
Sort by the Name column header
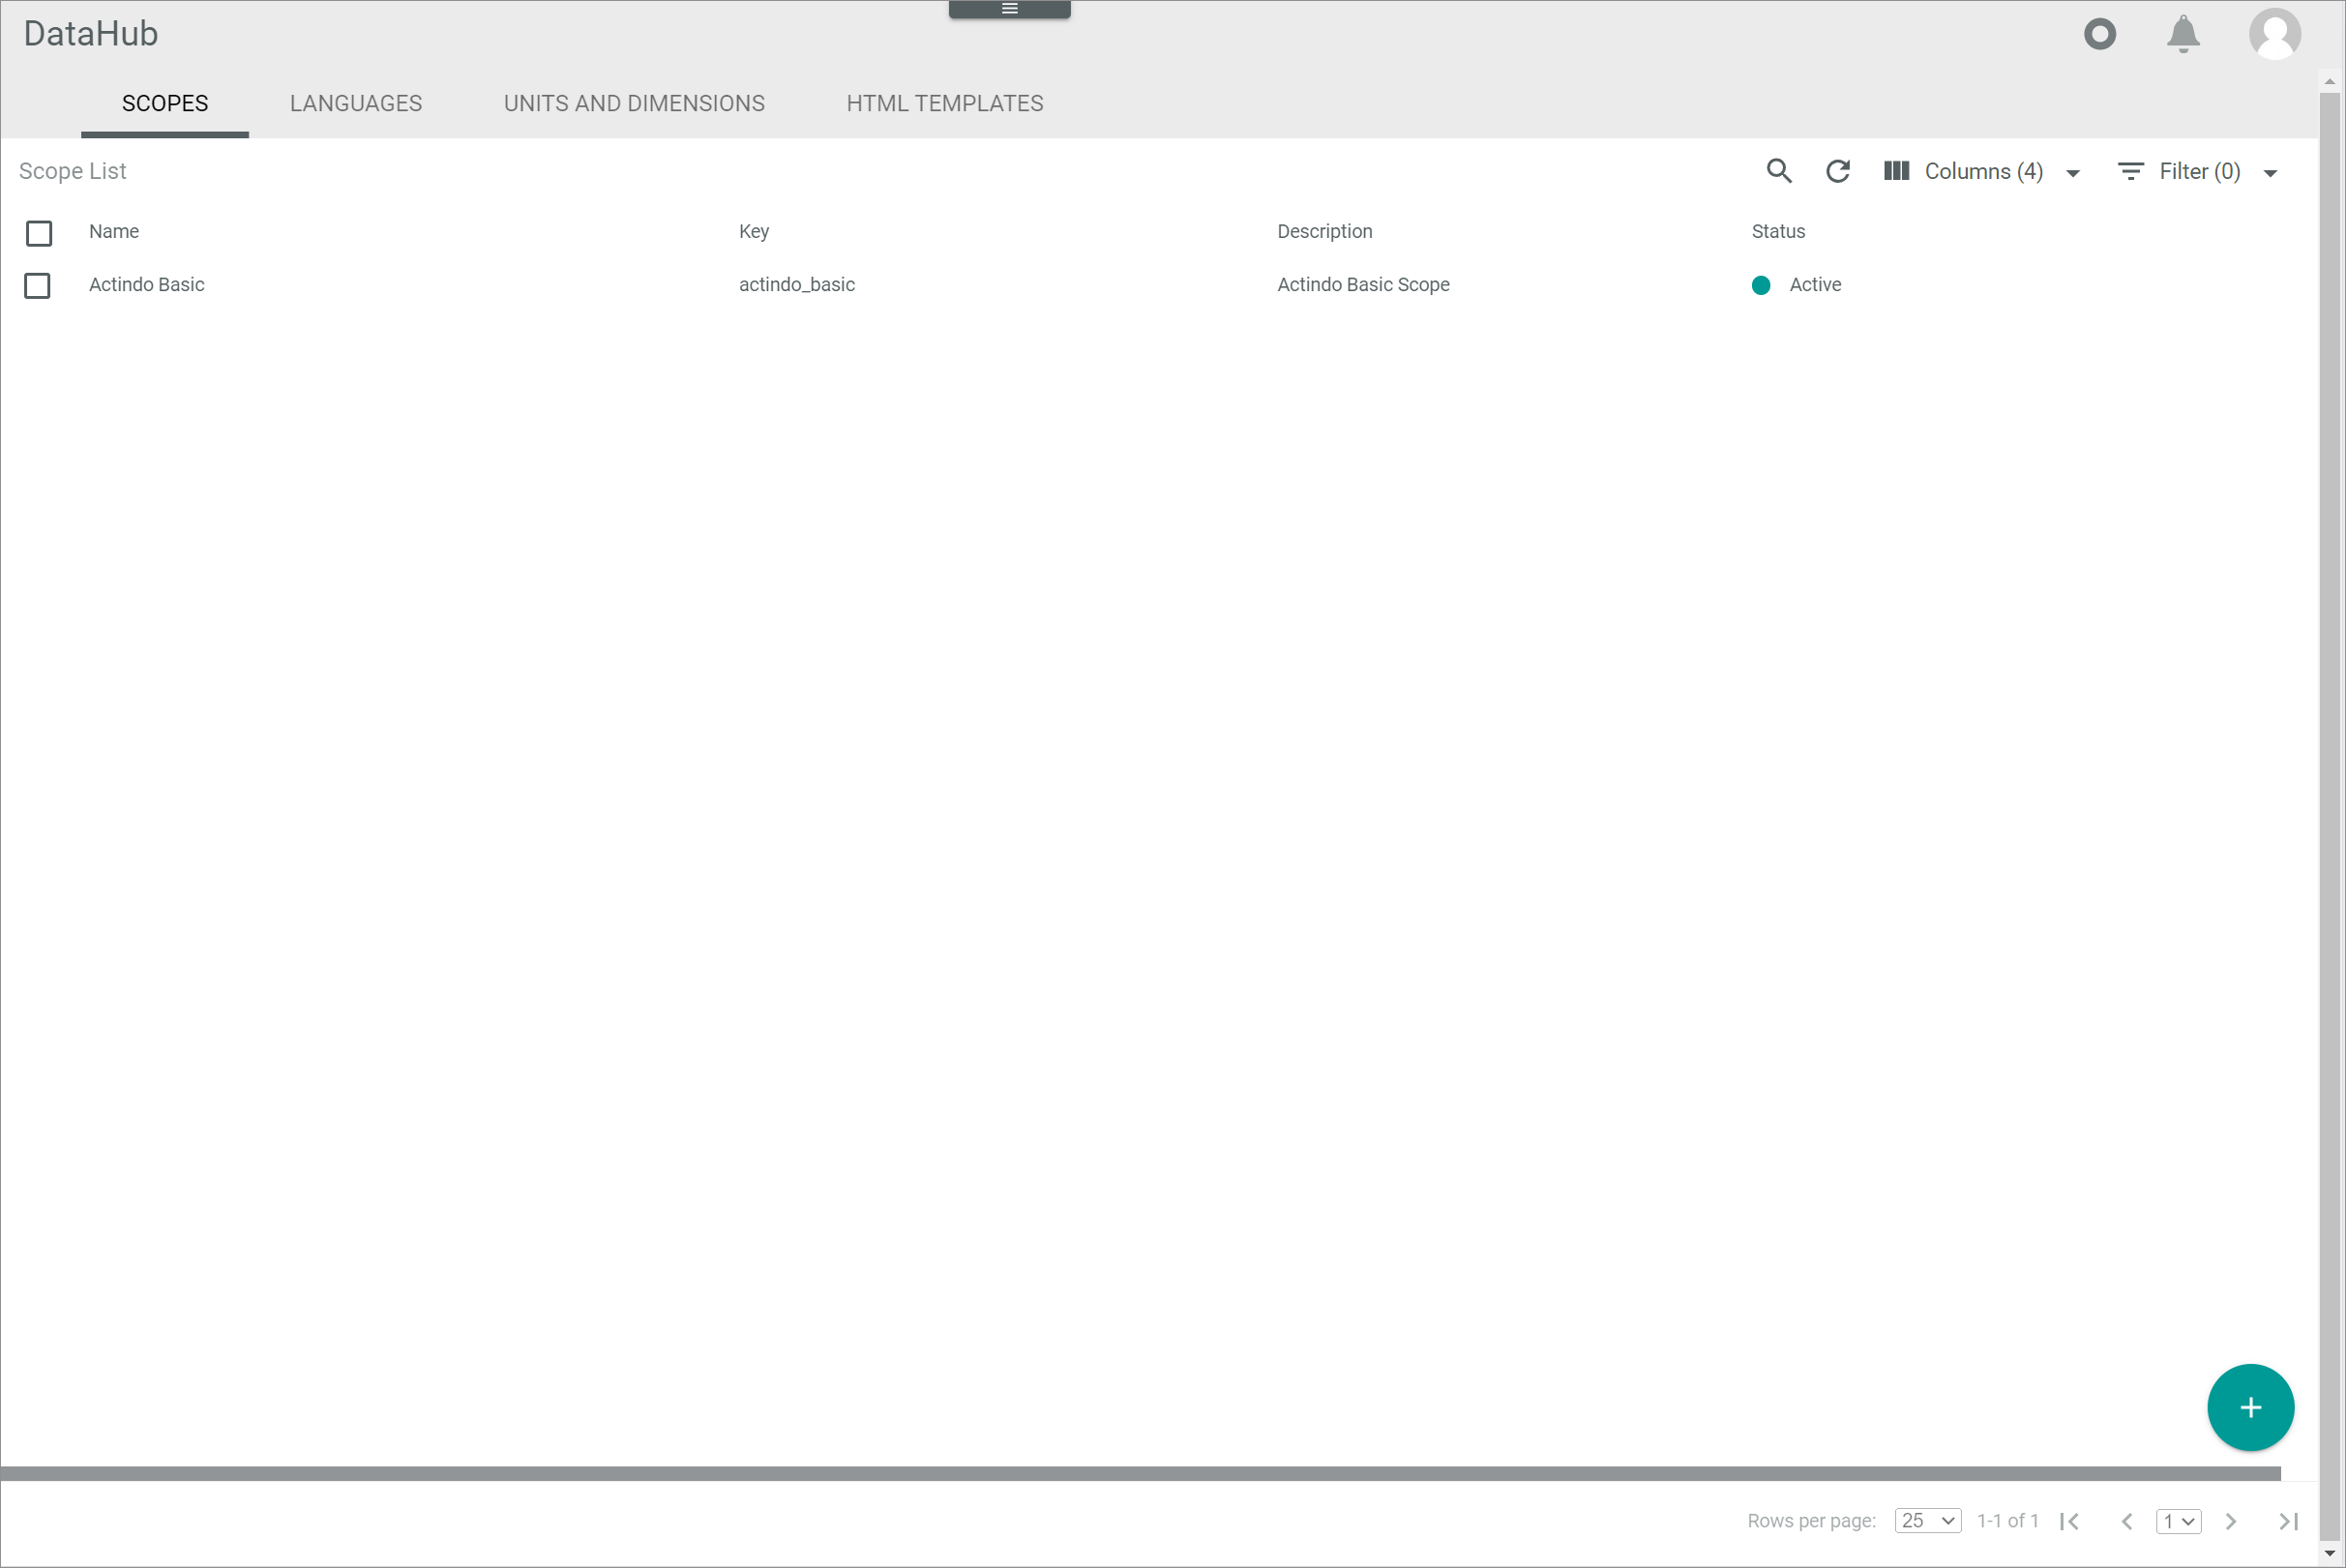[114, 231]
